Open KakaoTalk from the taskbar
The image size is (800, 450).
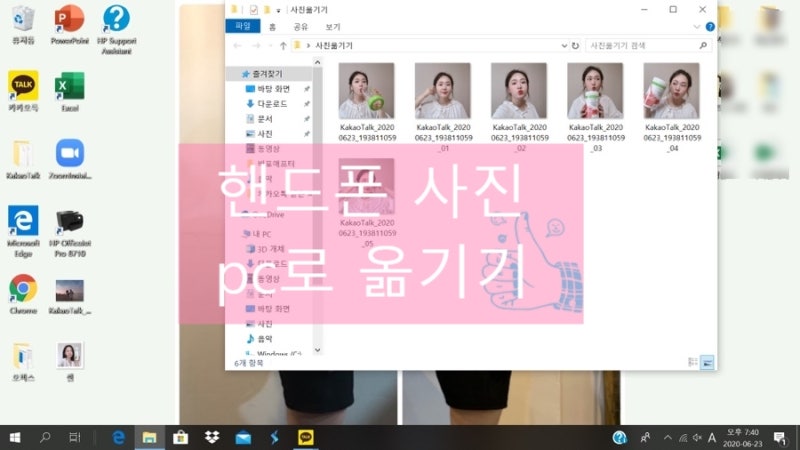(306, 437)
